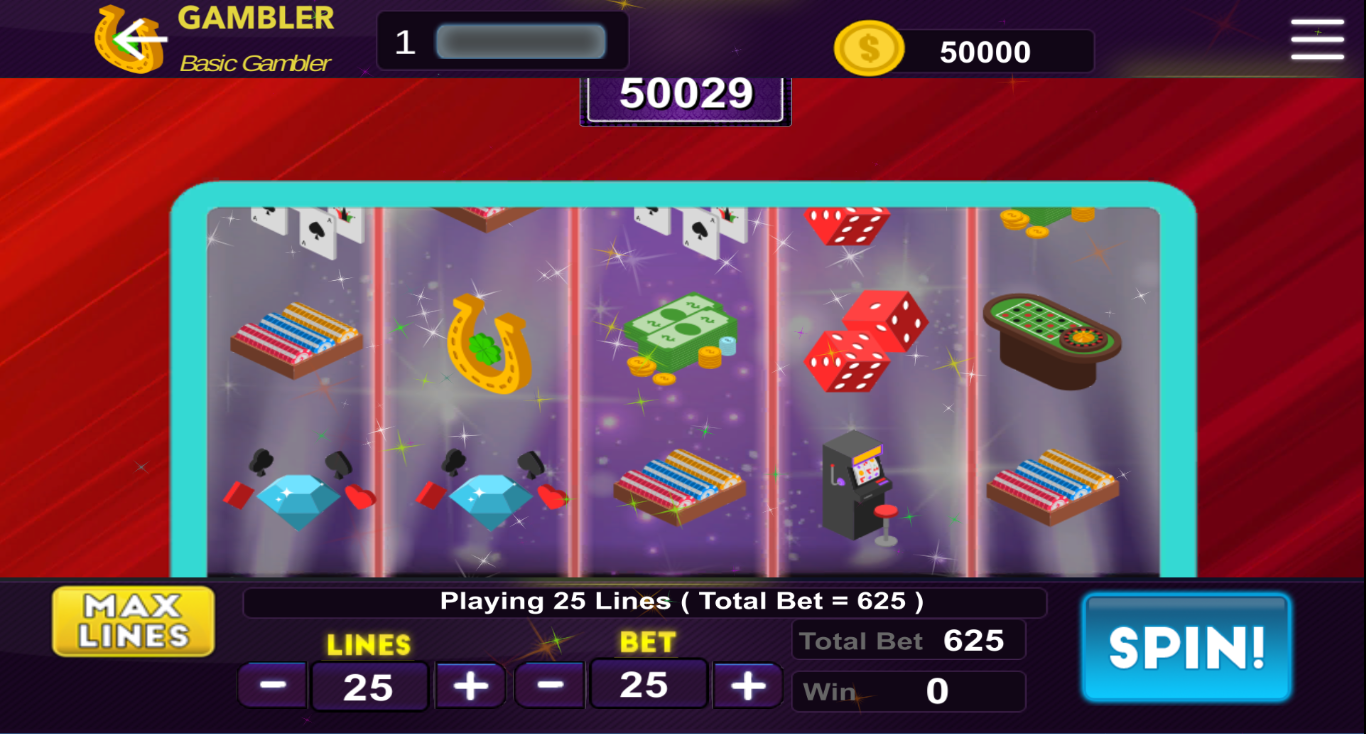Image resolution: width=1366 pixels, height=734 pixels.
Task: Tap the Lines value field showing 25
Action: [x=369, y=686]
